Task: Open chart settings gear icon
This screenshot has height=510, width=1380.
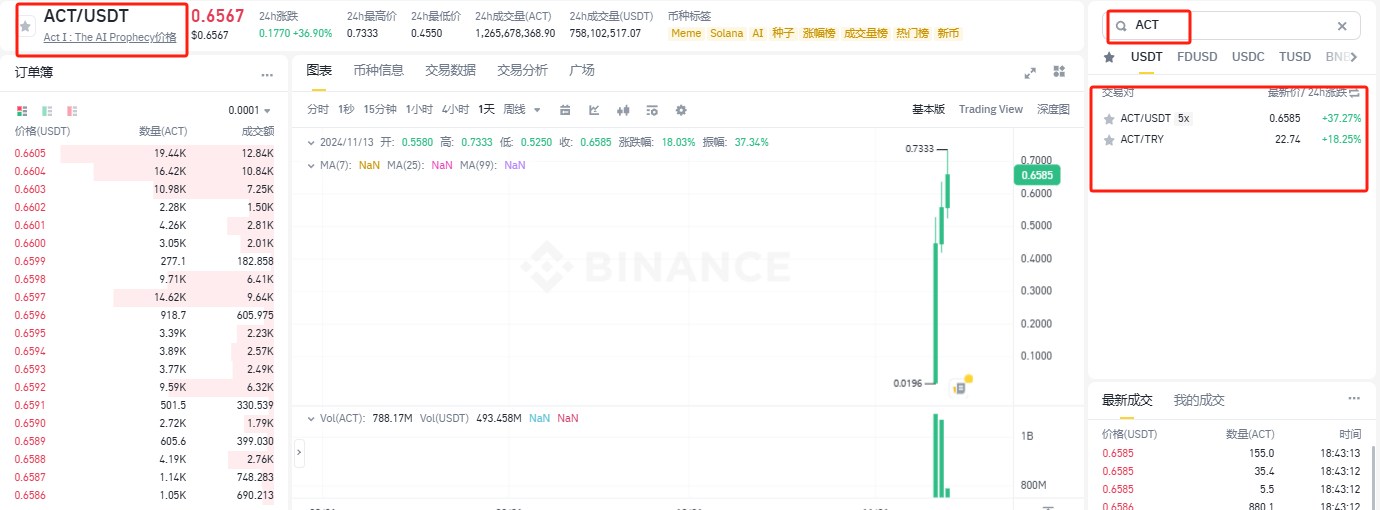Action: coord(681,110)
